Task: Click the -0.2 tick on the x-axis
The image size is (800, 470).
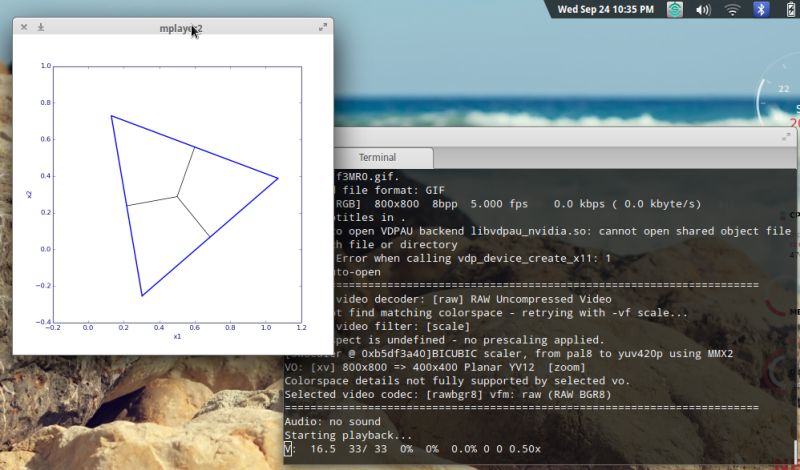Action: (x=53, y=328)
